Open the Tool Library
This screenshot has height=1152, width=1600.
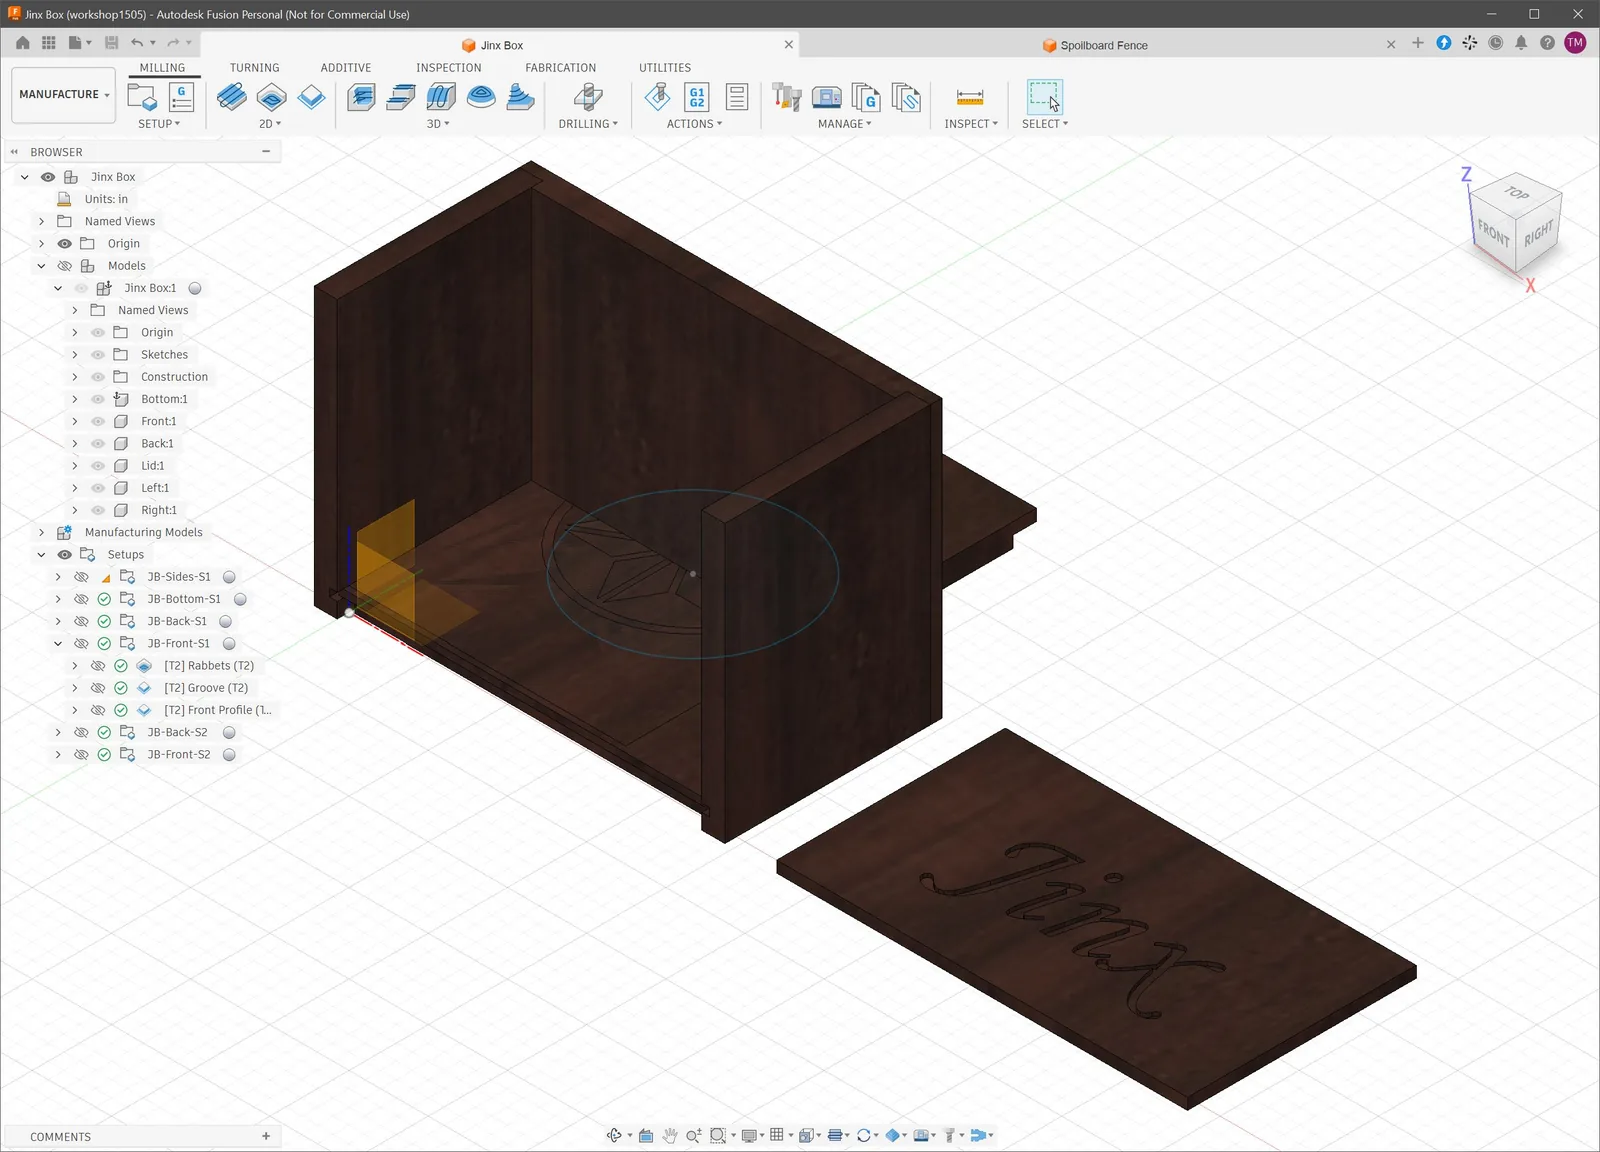pos(787,97)
